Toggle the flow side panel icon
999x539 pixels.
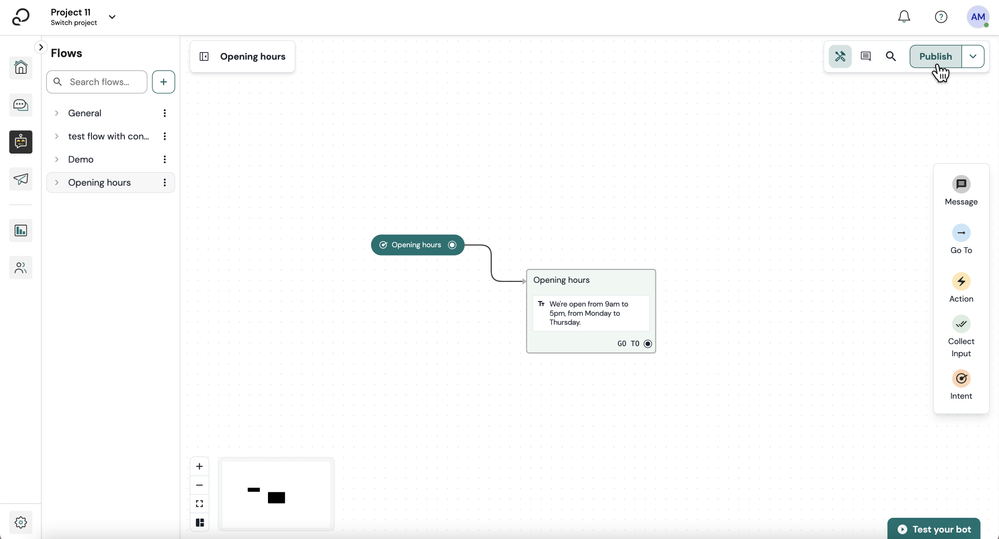coord(204,56)
